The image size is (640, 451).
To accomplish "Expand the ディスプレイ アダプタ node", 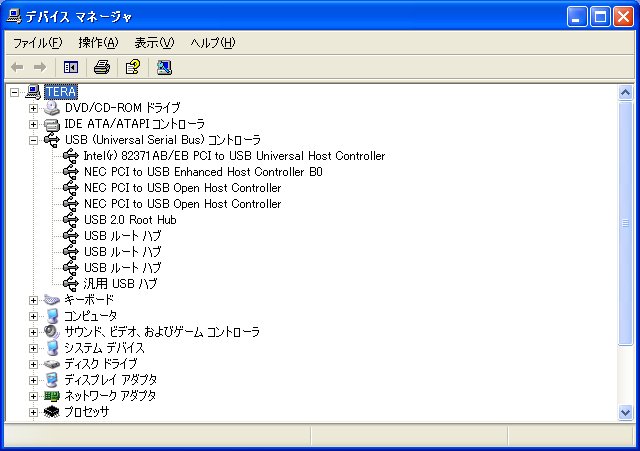I will tap(33, 380).
